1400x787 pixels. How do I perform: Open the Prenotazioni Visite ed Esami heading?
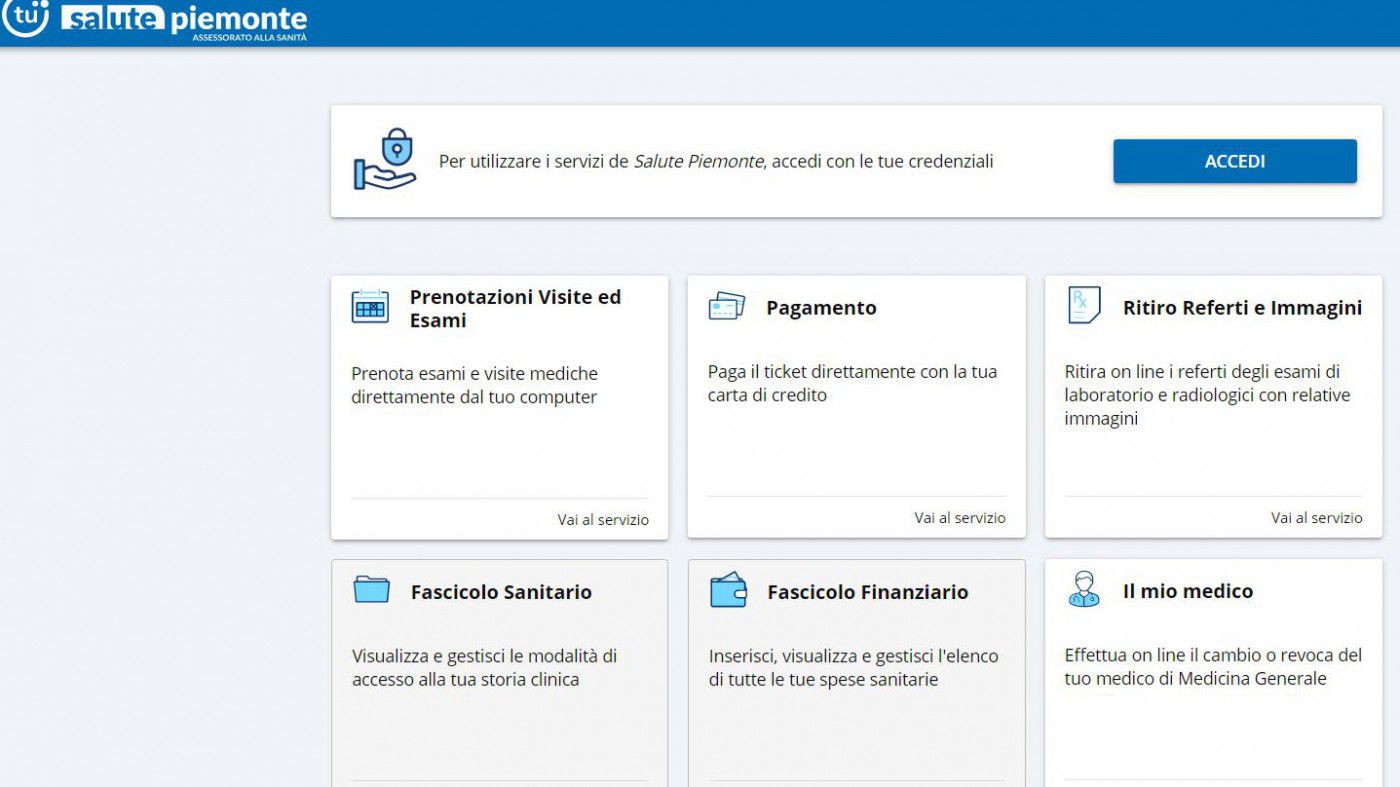coord(515,309)
